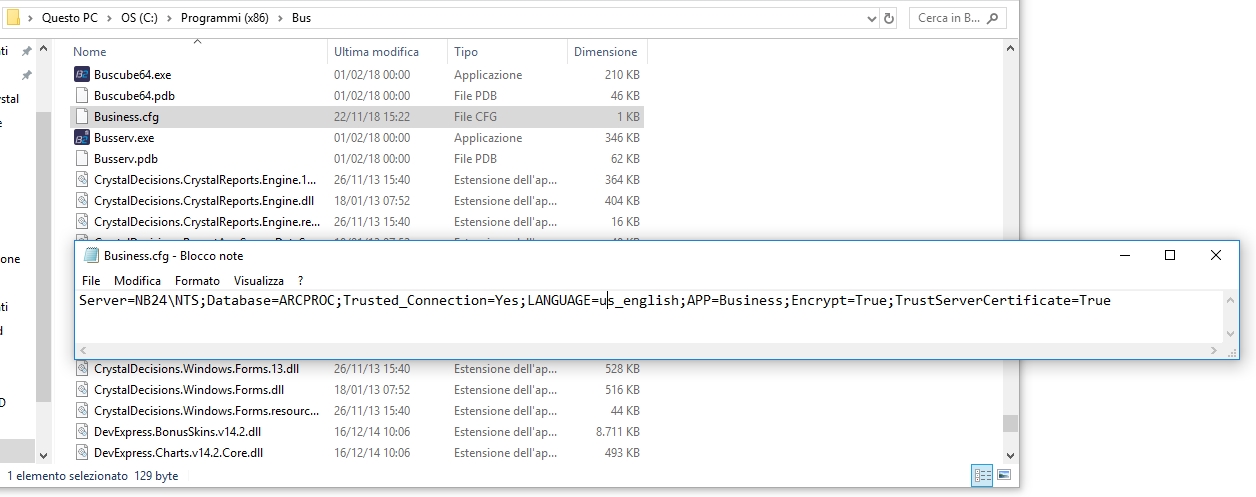
Task: Select the CrystalDecisions.Windows.Forms.dll file icon
Action: [82, 390]
